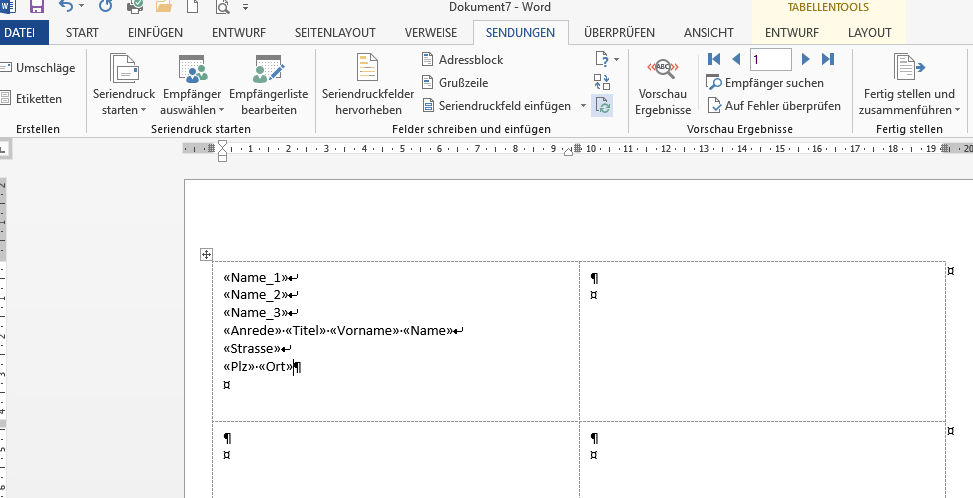
Task: Expand Seriendruckfeld einfügen dropdown arrow
Action: coord(583,106)
